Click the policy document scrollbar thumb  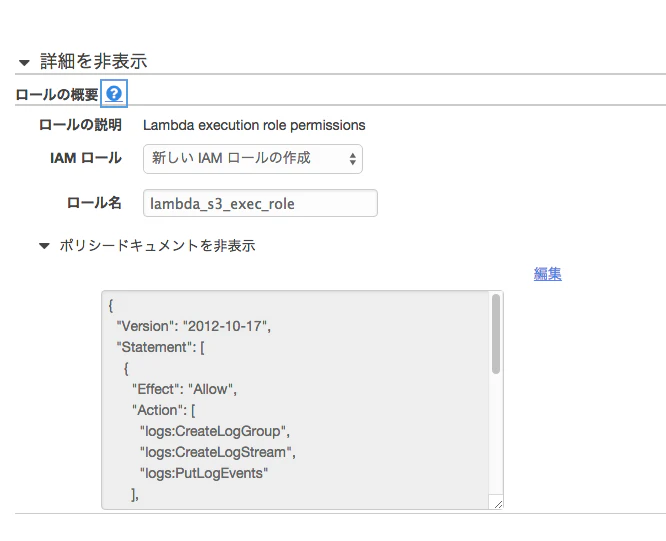(x=496, y=334)
